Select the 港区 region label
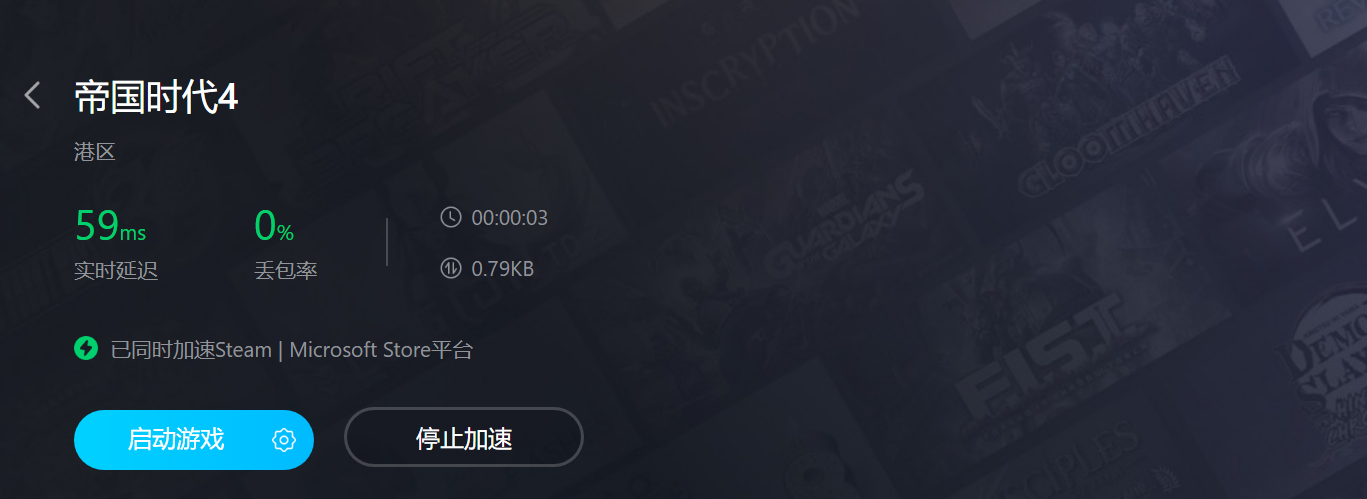The width and height of the screenshot is (1367, 499). 95,152
